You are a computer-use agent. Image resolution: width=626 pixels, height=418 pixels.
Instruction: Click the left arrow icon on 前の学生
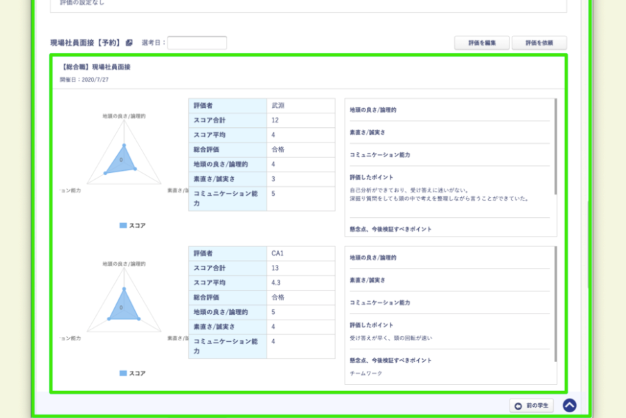point(517,405)
